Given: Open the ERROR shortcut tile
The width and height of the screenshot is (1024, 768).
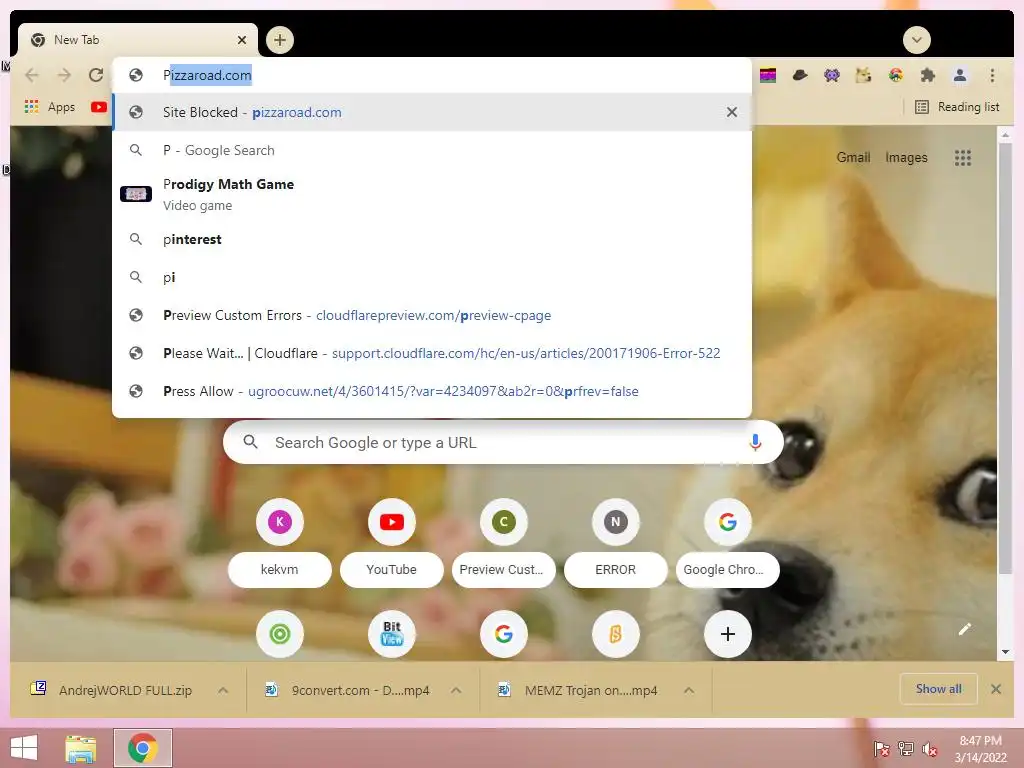Looking at the screenshot, I should [x=615, y=542].
